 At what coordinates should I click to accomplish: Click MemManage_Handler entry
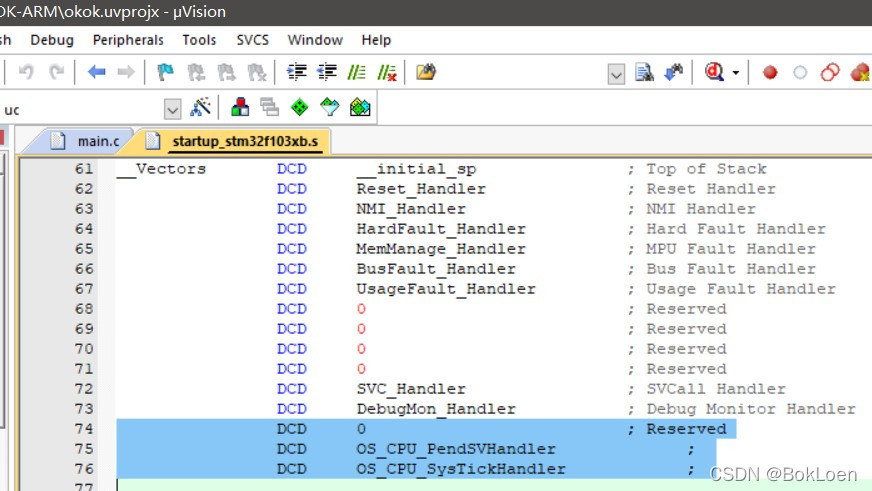click(x=441, y=249)
